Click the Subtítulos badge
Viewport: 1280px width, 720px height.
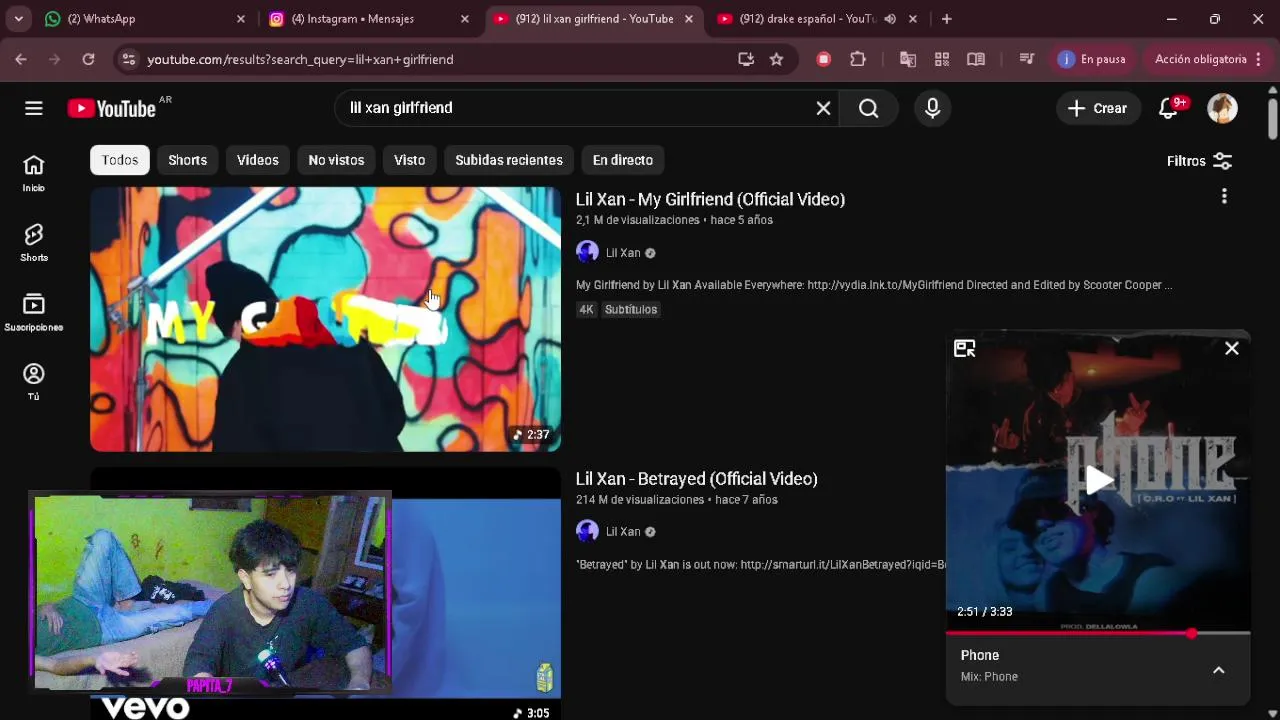(631, 310)
